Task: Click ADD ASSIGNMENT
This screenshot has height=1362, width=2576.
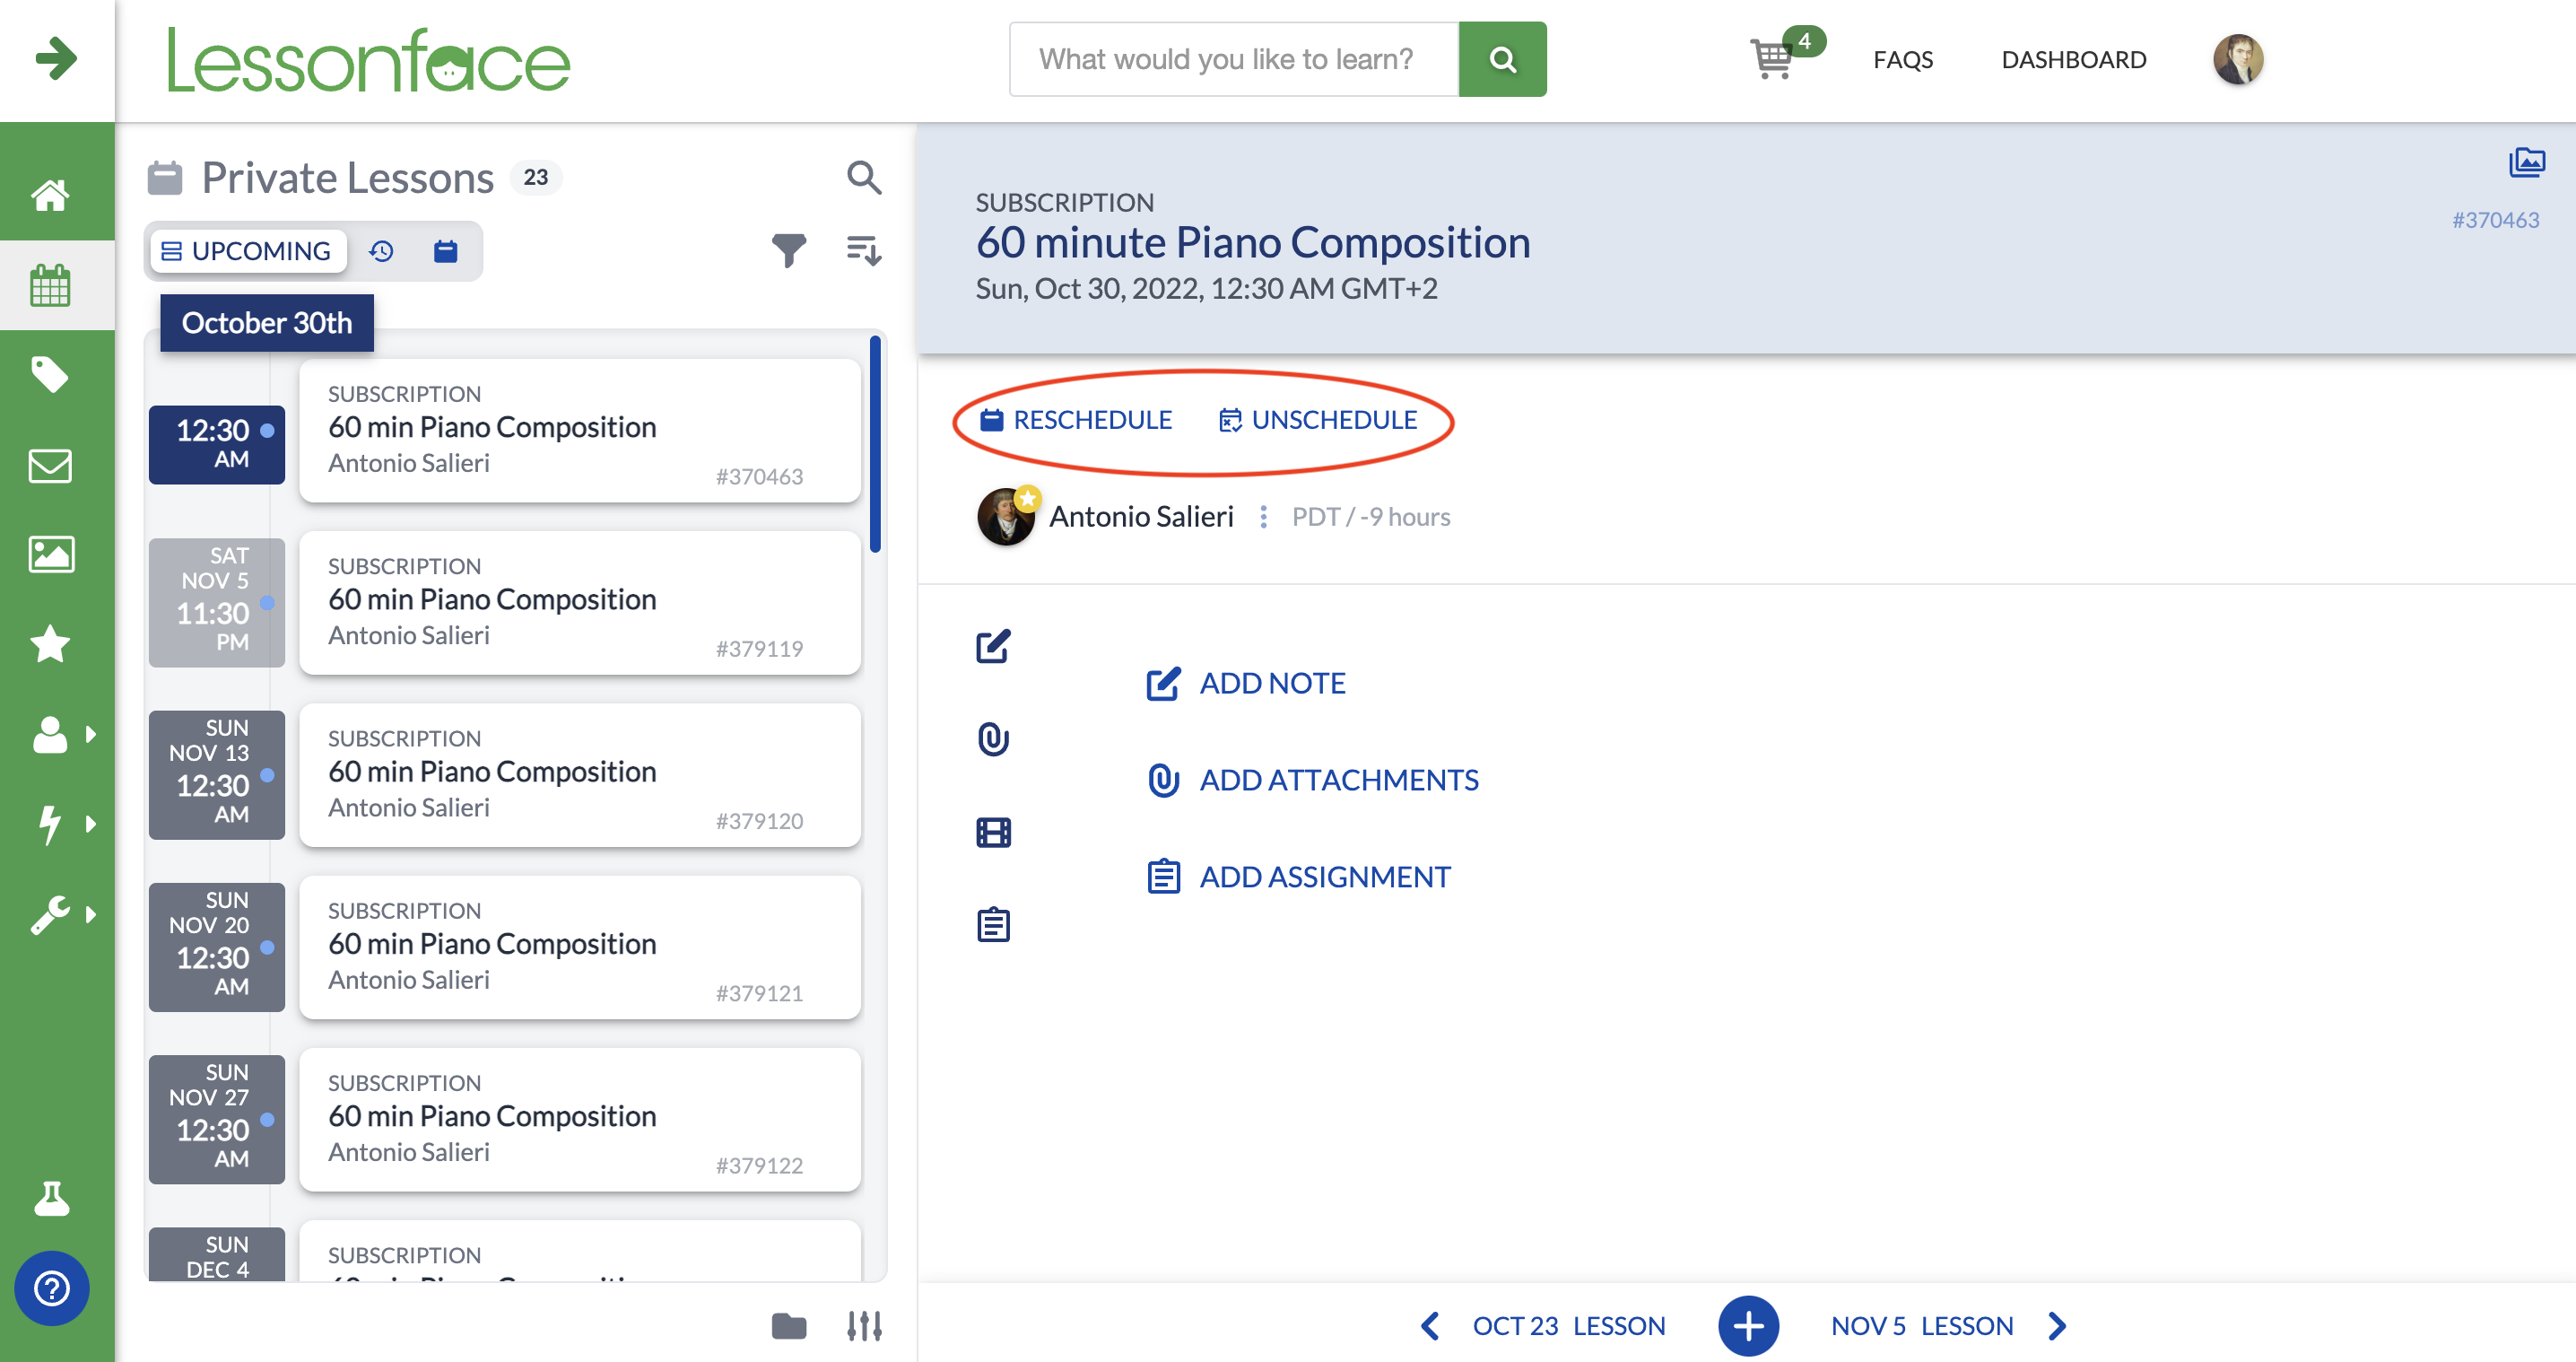Action: pos(1299,878)
